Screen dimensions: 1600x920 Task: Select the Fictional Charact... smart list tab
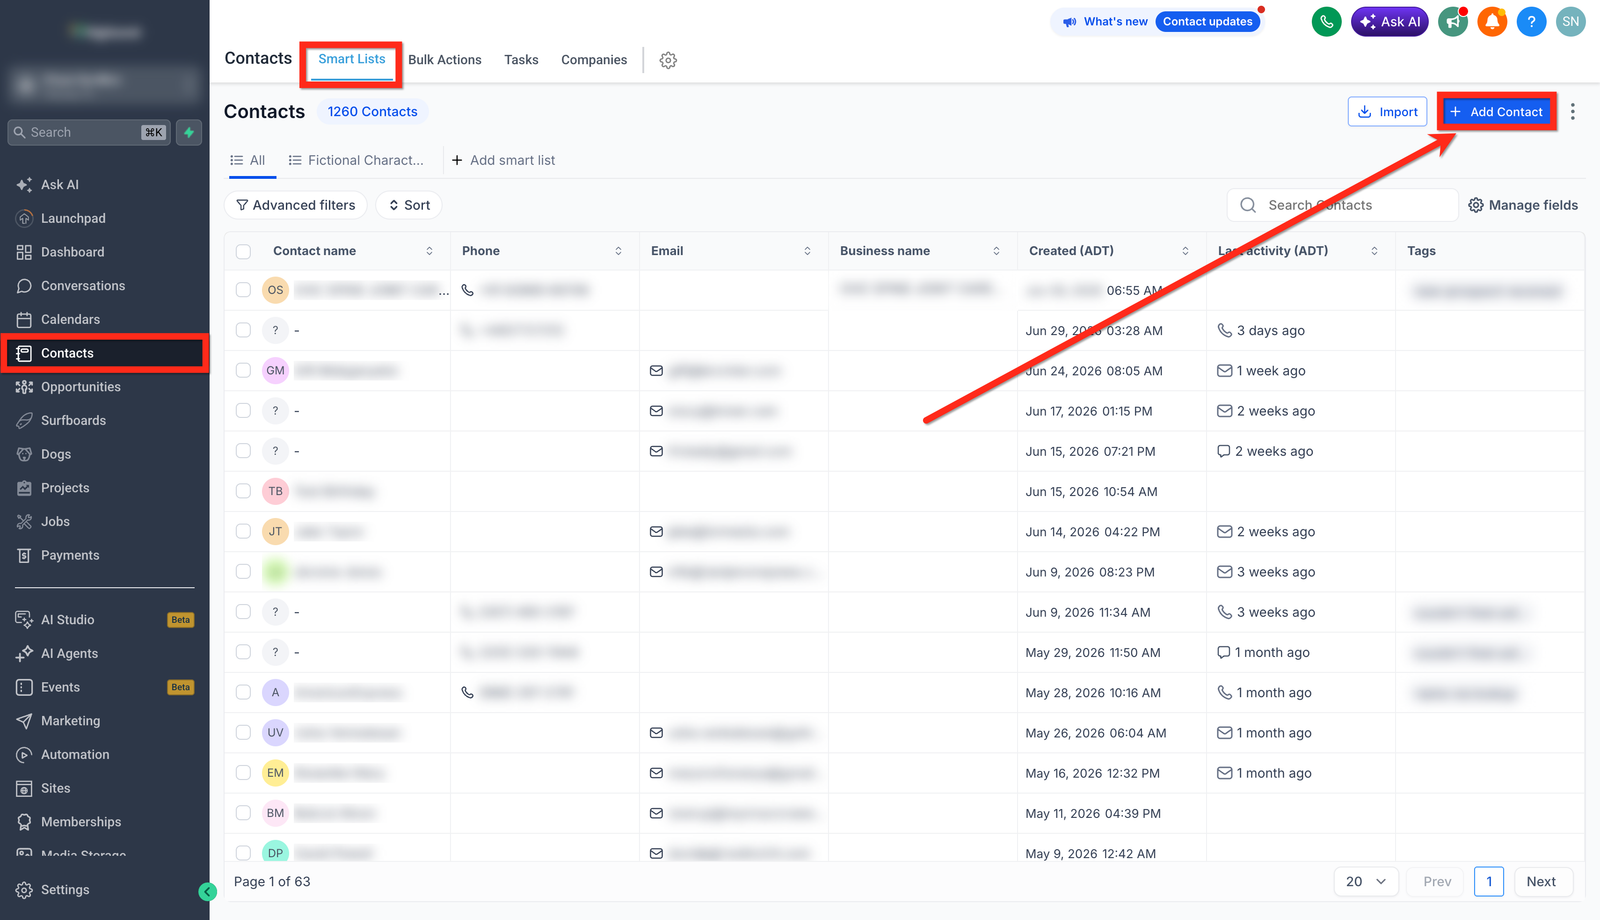pos(356,160)
